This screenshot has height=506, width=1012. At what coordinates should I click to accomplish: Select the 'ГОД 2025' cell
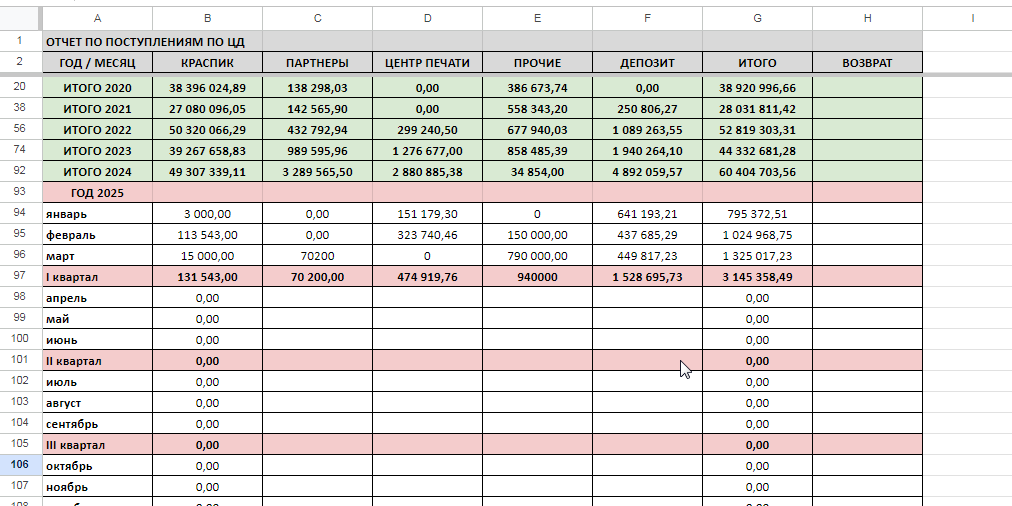coord(97,192)
